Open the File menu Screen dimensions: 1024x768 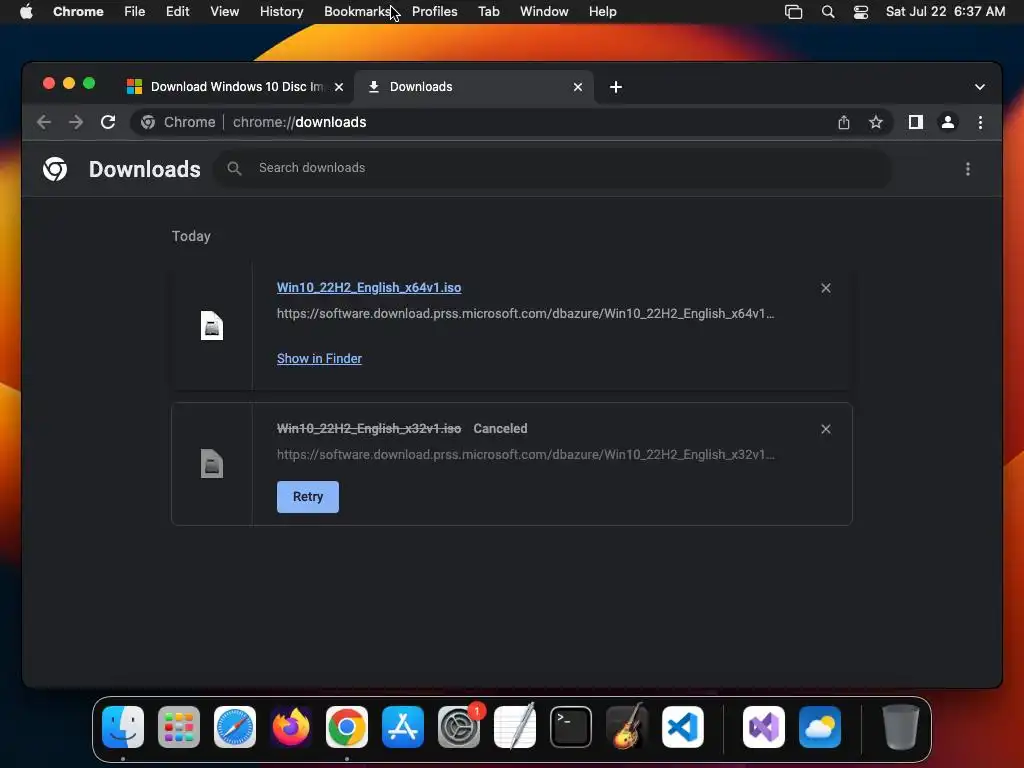click(135, 11)
